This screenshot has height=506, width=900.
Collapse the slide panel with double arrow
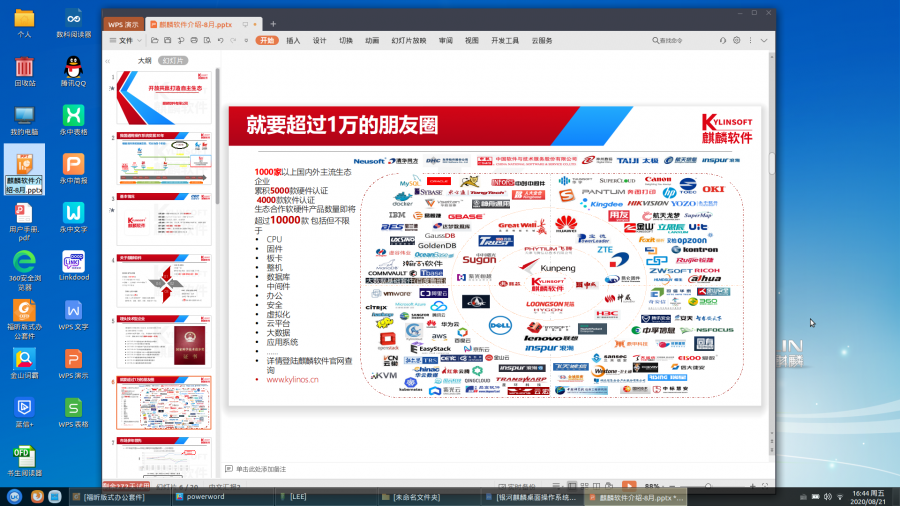pos(107,61)
